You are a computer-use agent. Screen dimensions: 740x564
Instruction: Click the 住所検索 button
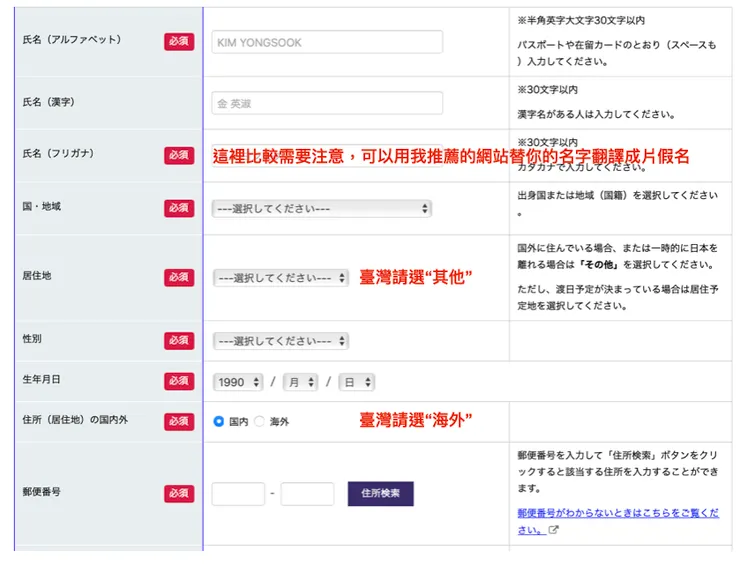pos(381,494)
